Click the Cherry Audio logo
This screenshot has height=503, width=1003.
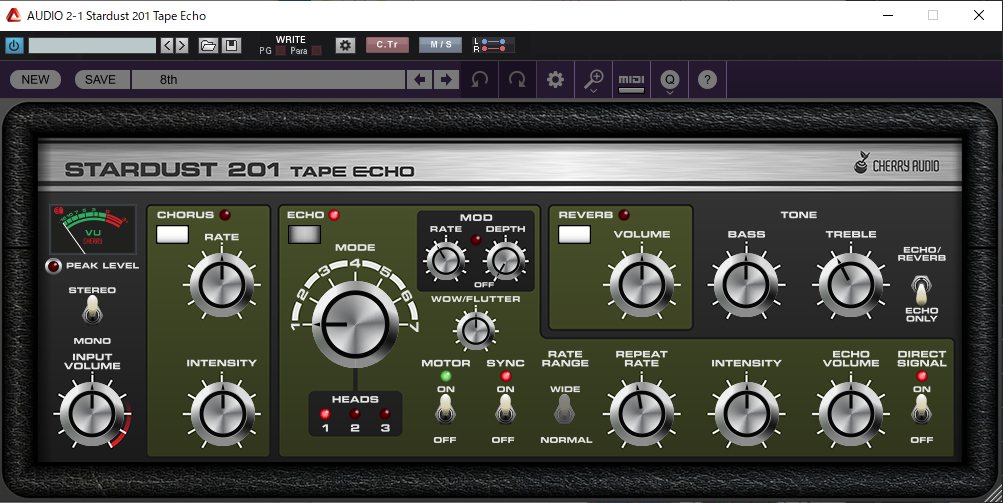pyautogui.click(x=897, y=164)
